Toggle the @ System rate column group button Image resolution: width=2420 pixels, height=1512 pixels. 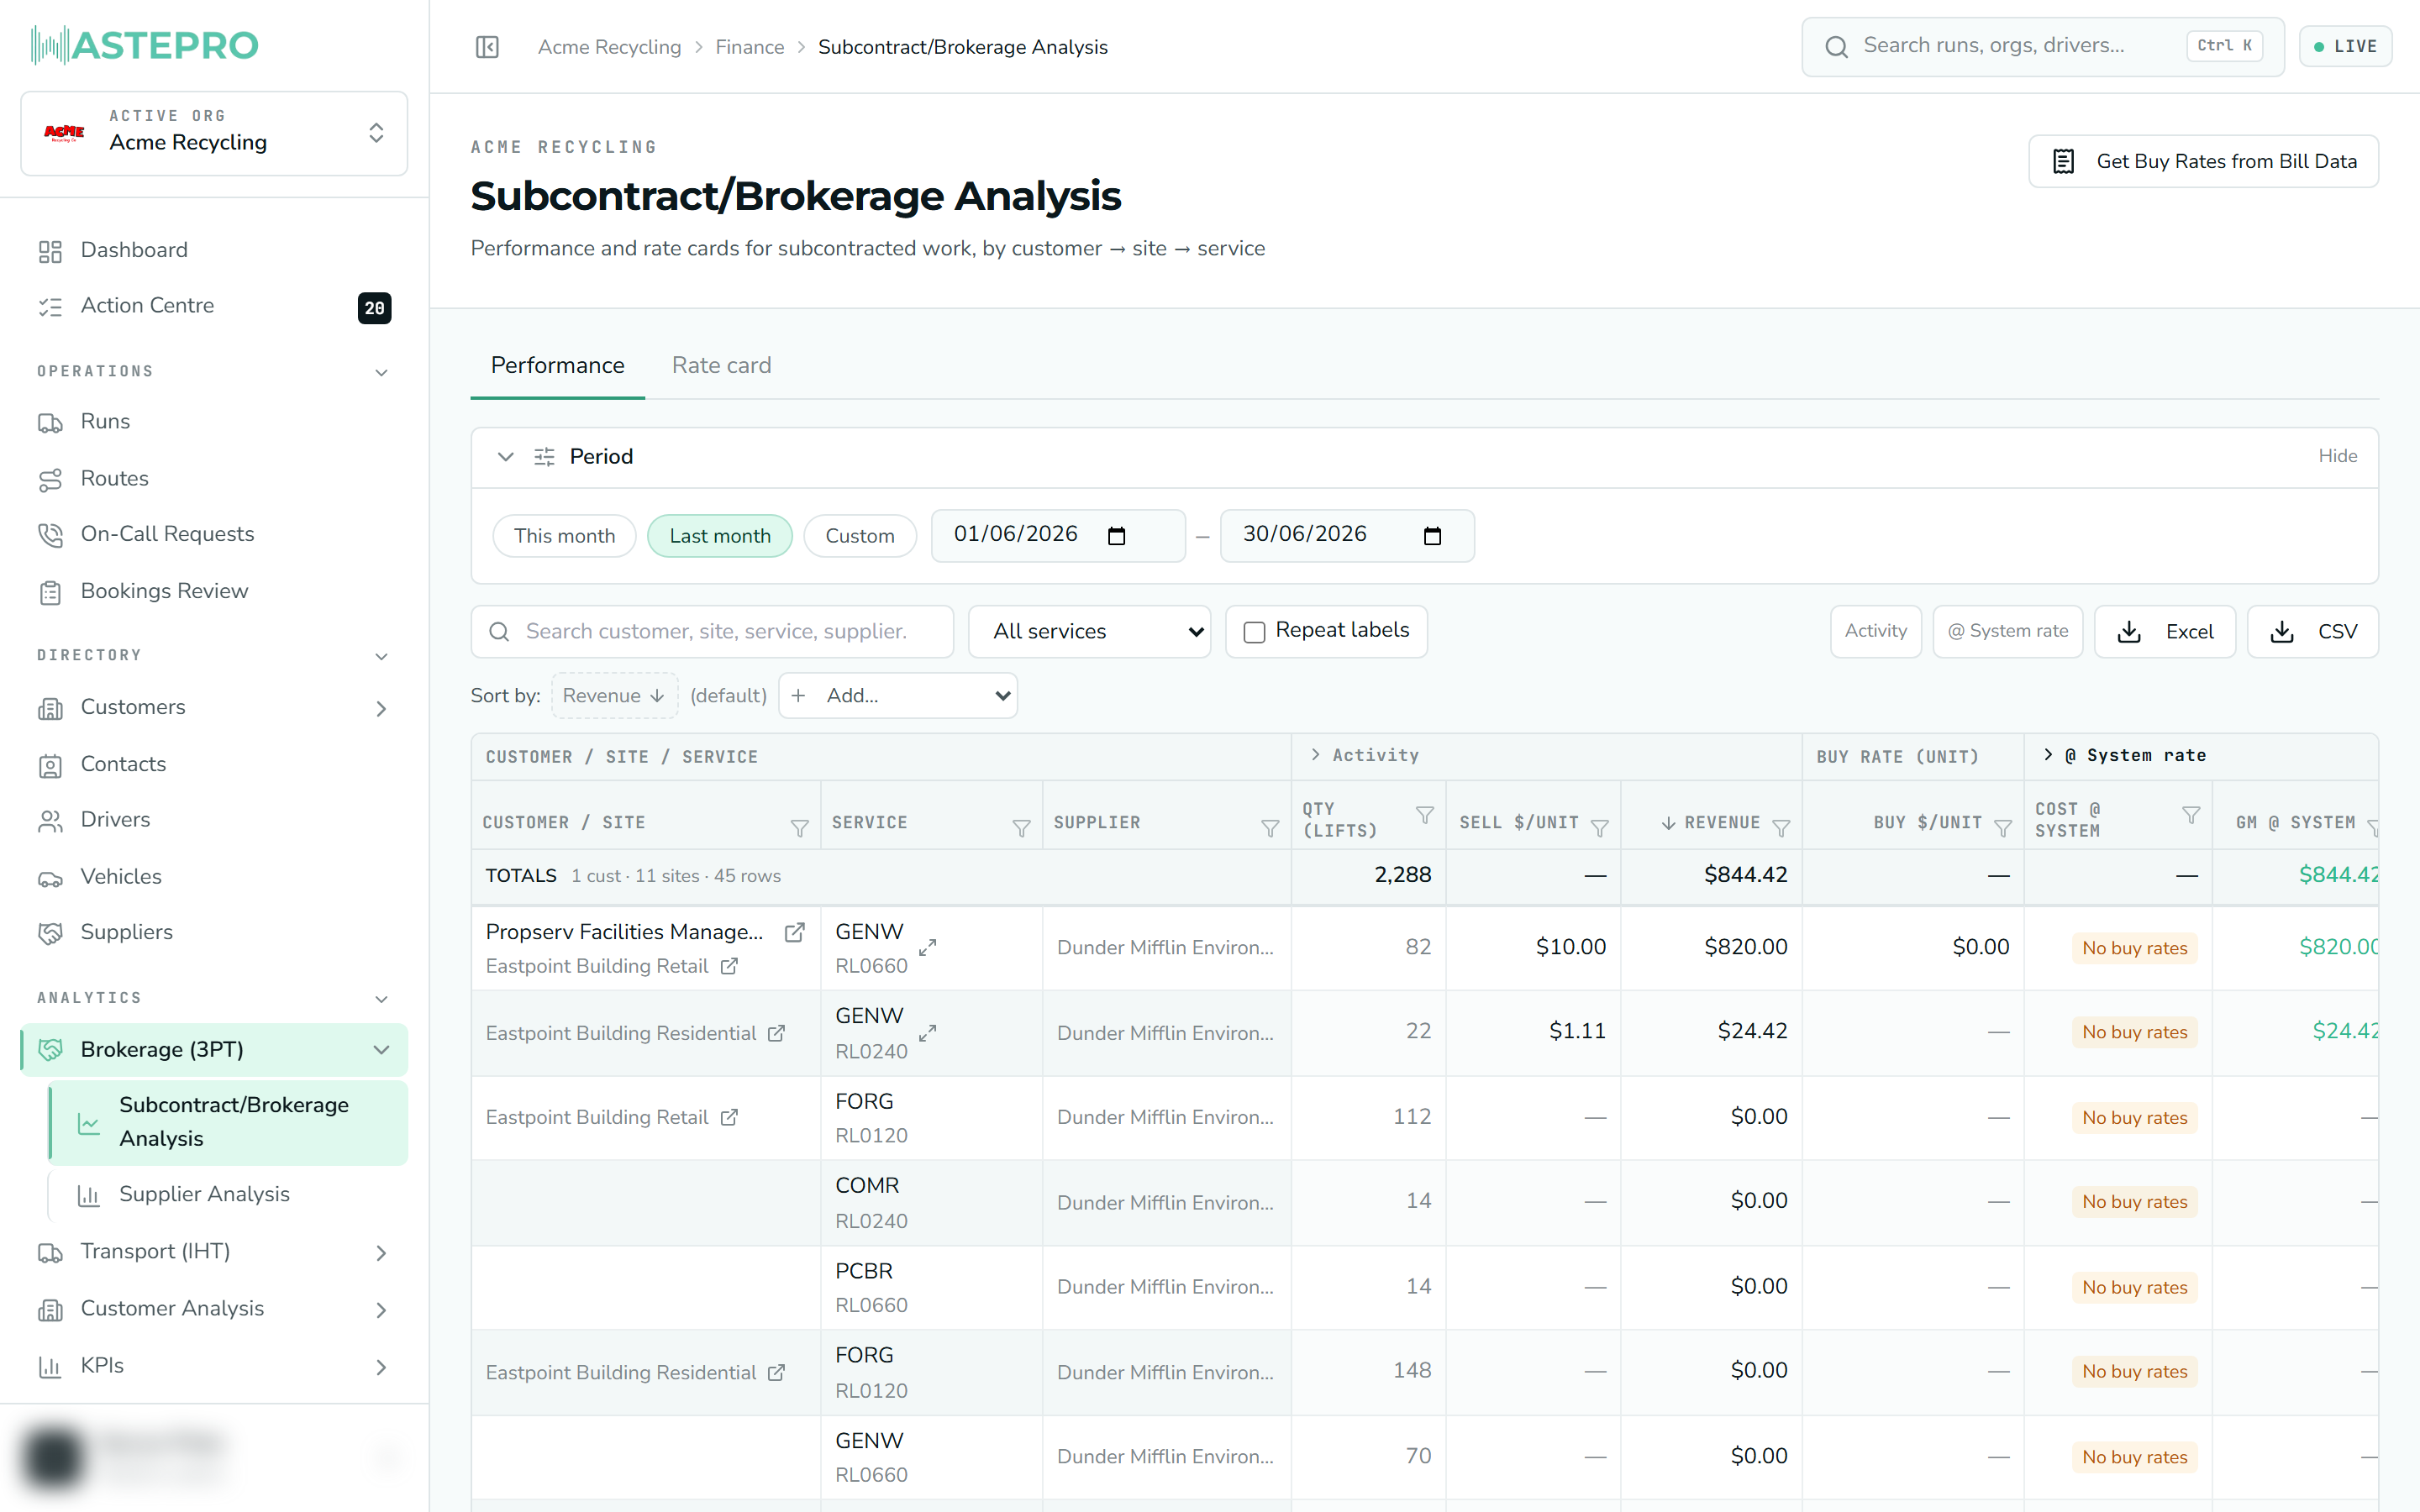coord(2007,631)
